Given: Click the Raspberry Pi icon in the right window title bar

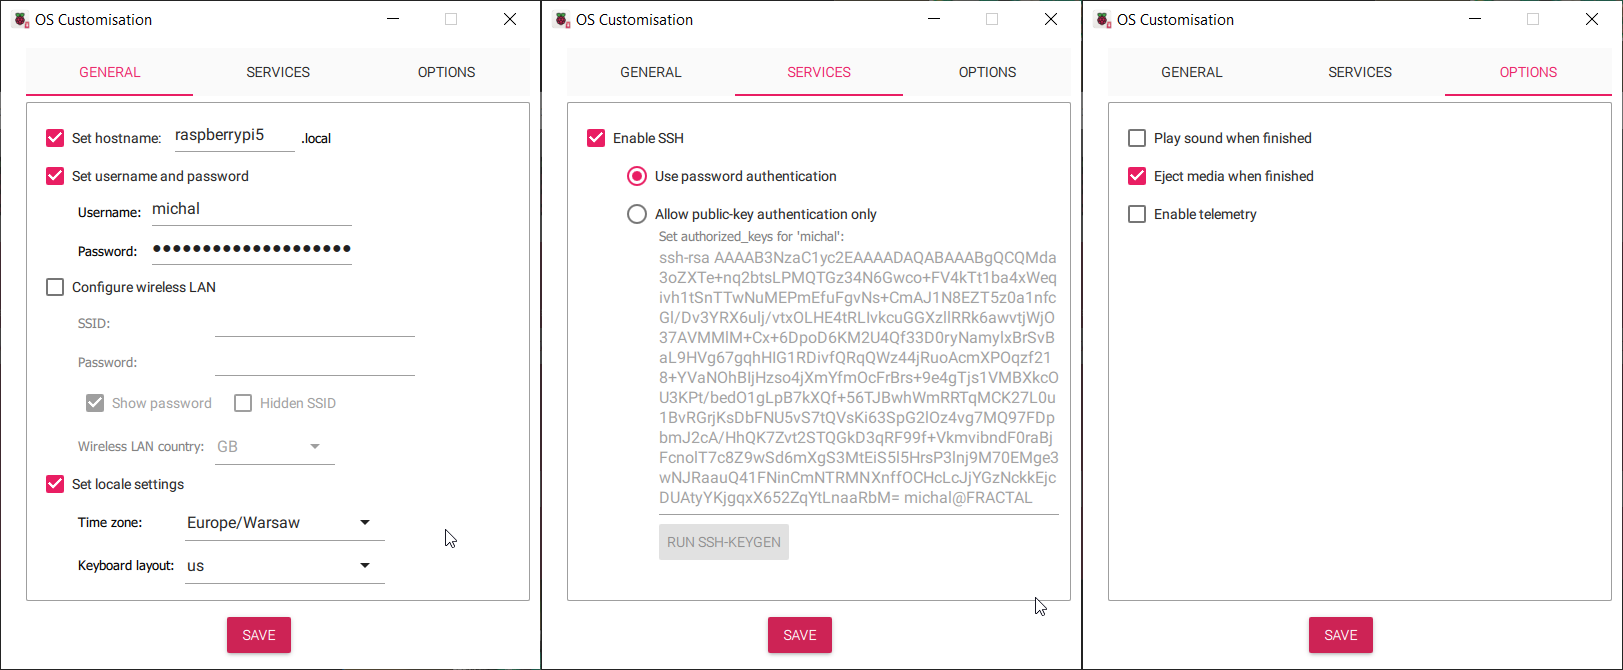Looking at the screenshot, I should pyautogui.click(x=1103, y=19).
